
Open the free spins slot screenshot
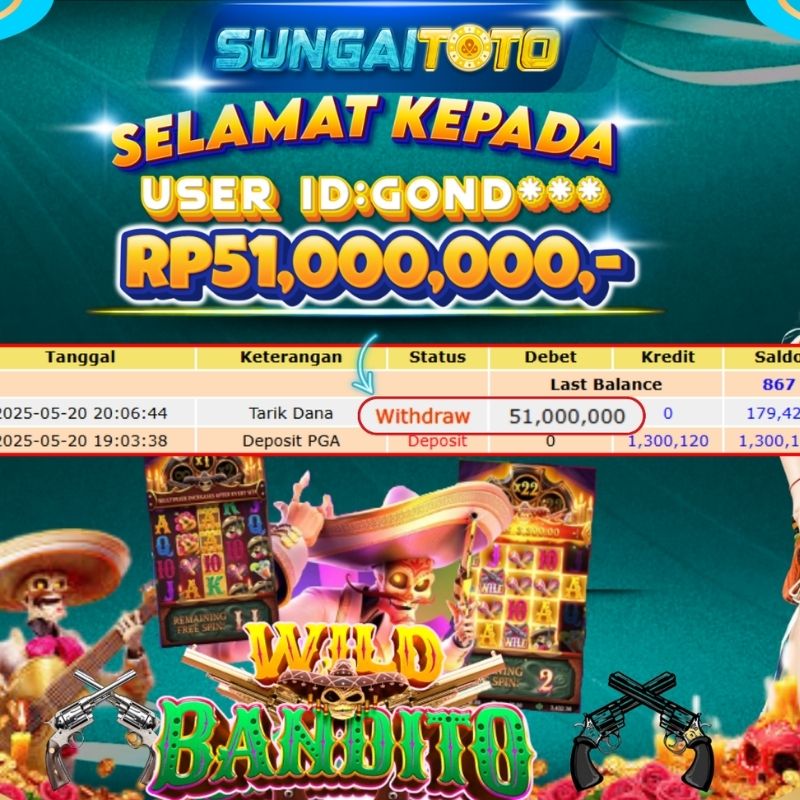[x=211, y=550]
